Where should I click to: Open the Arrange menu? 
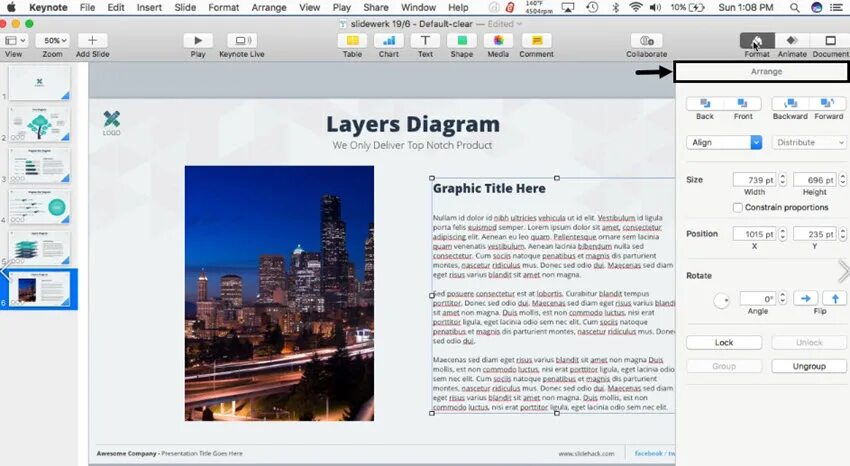269,8
